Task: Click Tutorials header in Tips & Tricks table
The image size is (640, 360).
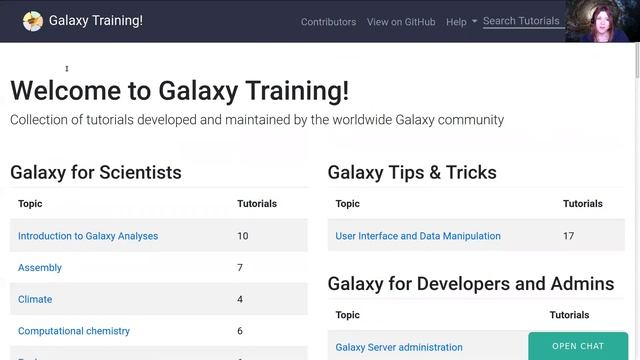Action: [582, 204]
